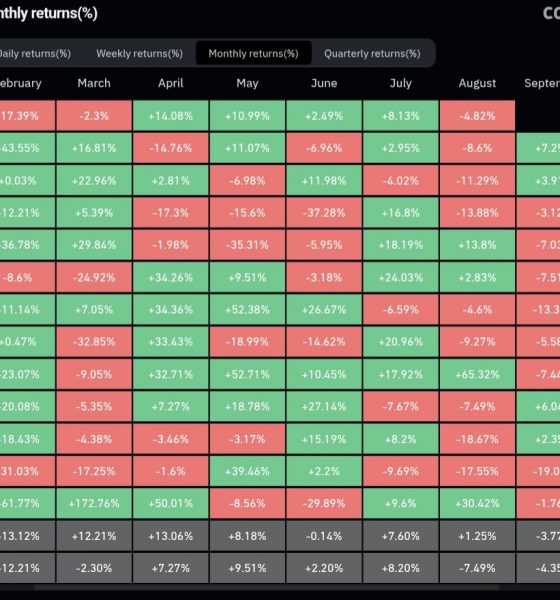The width and height of the screenshot is (560, 600).
Task: Click the +22.96% March cell
Action: [94, 181]
